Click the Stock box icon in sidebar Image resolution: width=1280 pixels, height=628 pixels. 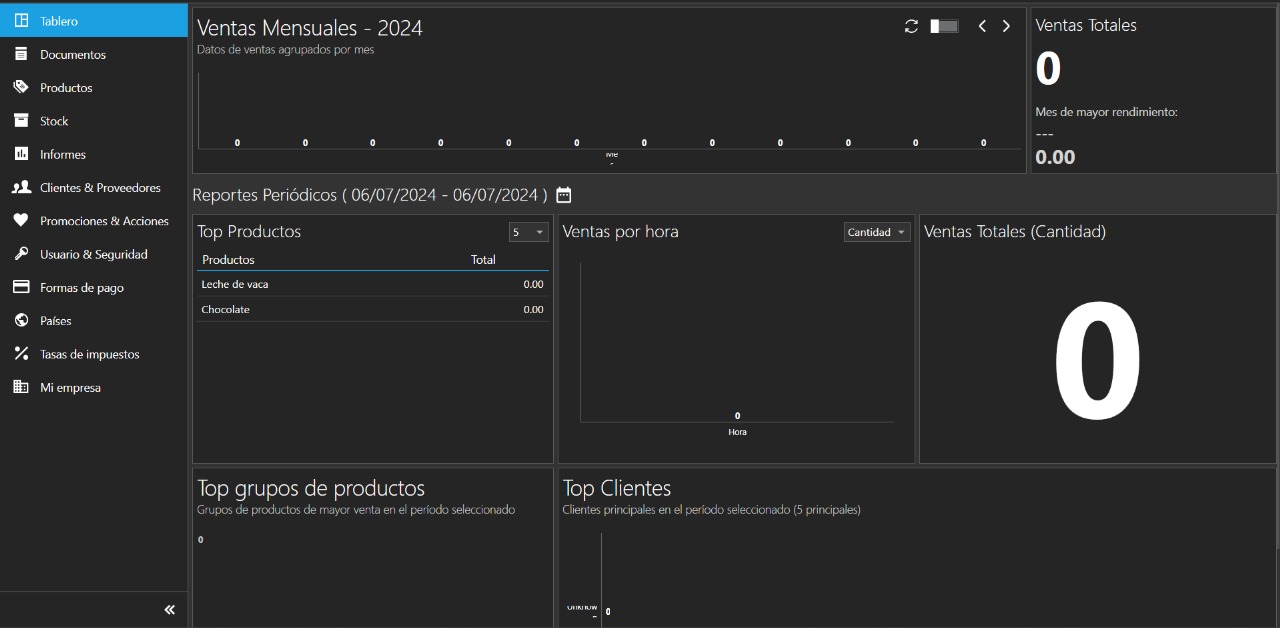[x=21, y=121]
